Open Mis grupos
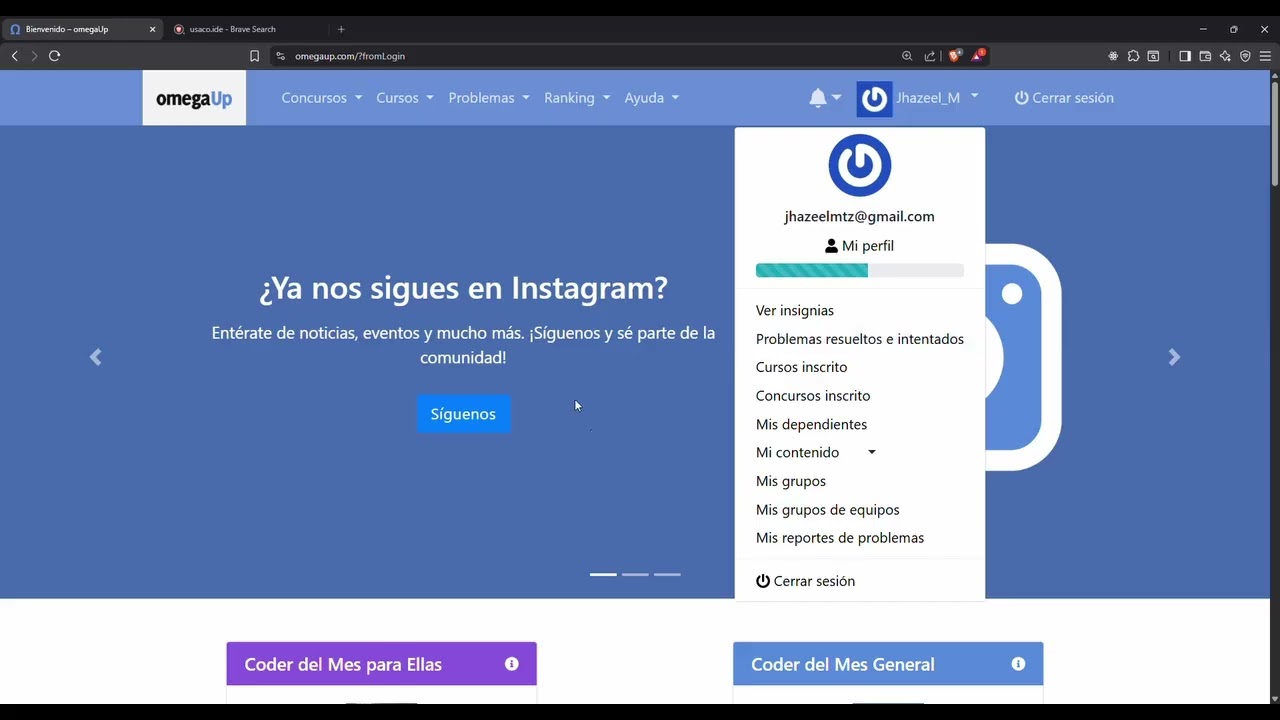This screenshot has height=720, width=1280. coord(791,481)
